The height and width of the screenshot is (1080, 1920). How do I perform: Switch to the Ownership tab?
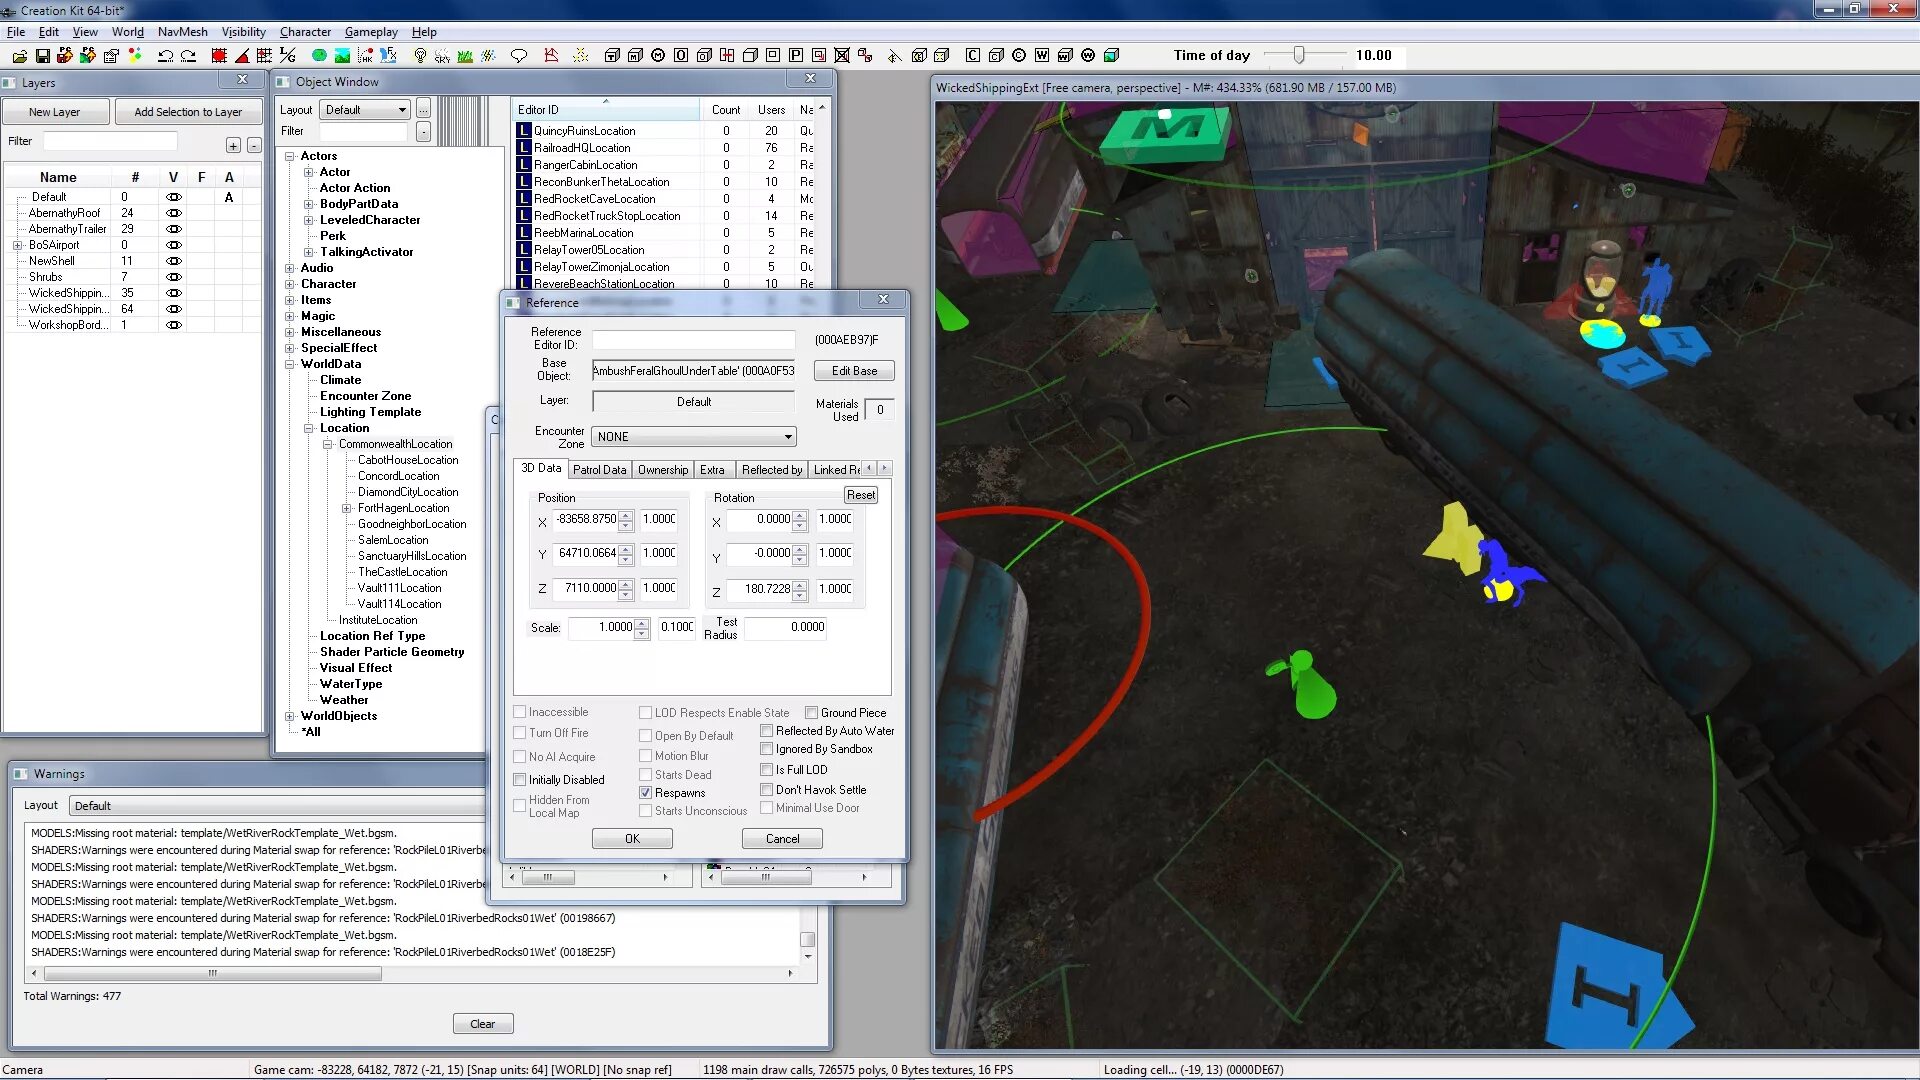click(x=663, y=470)
